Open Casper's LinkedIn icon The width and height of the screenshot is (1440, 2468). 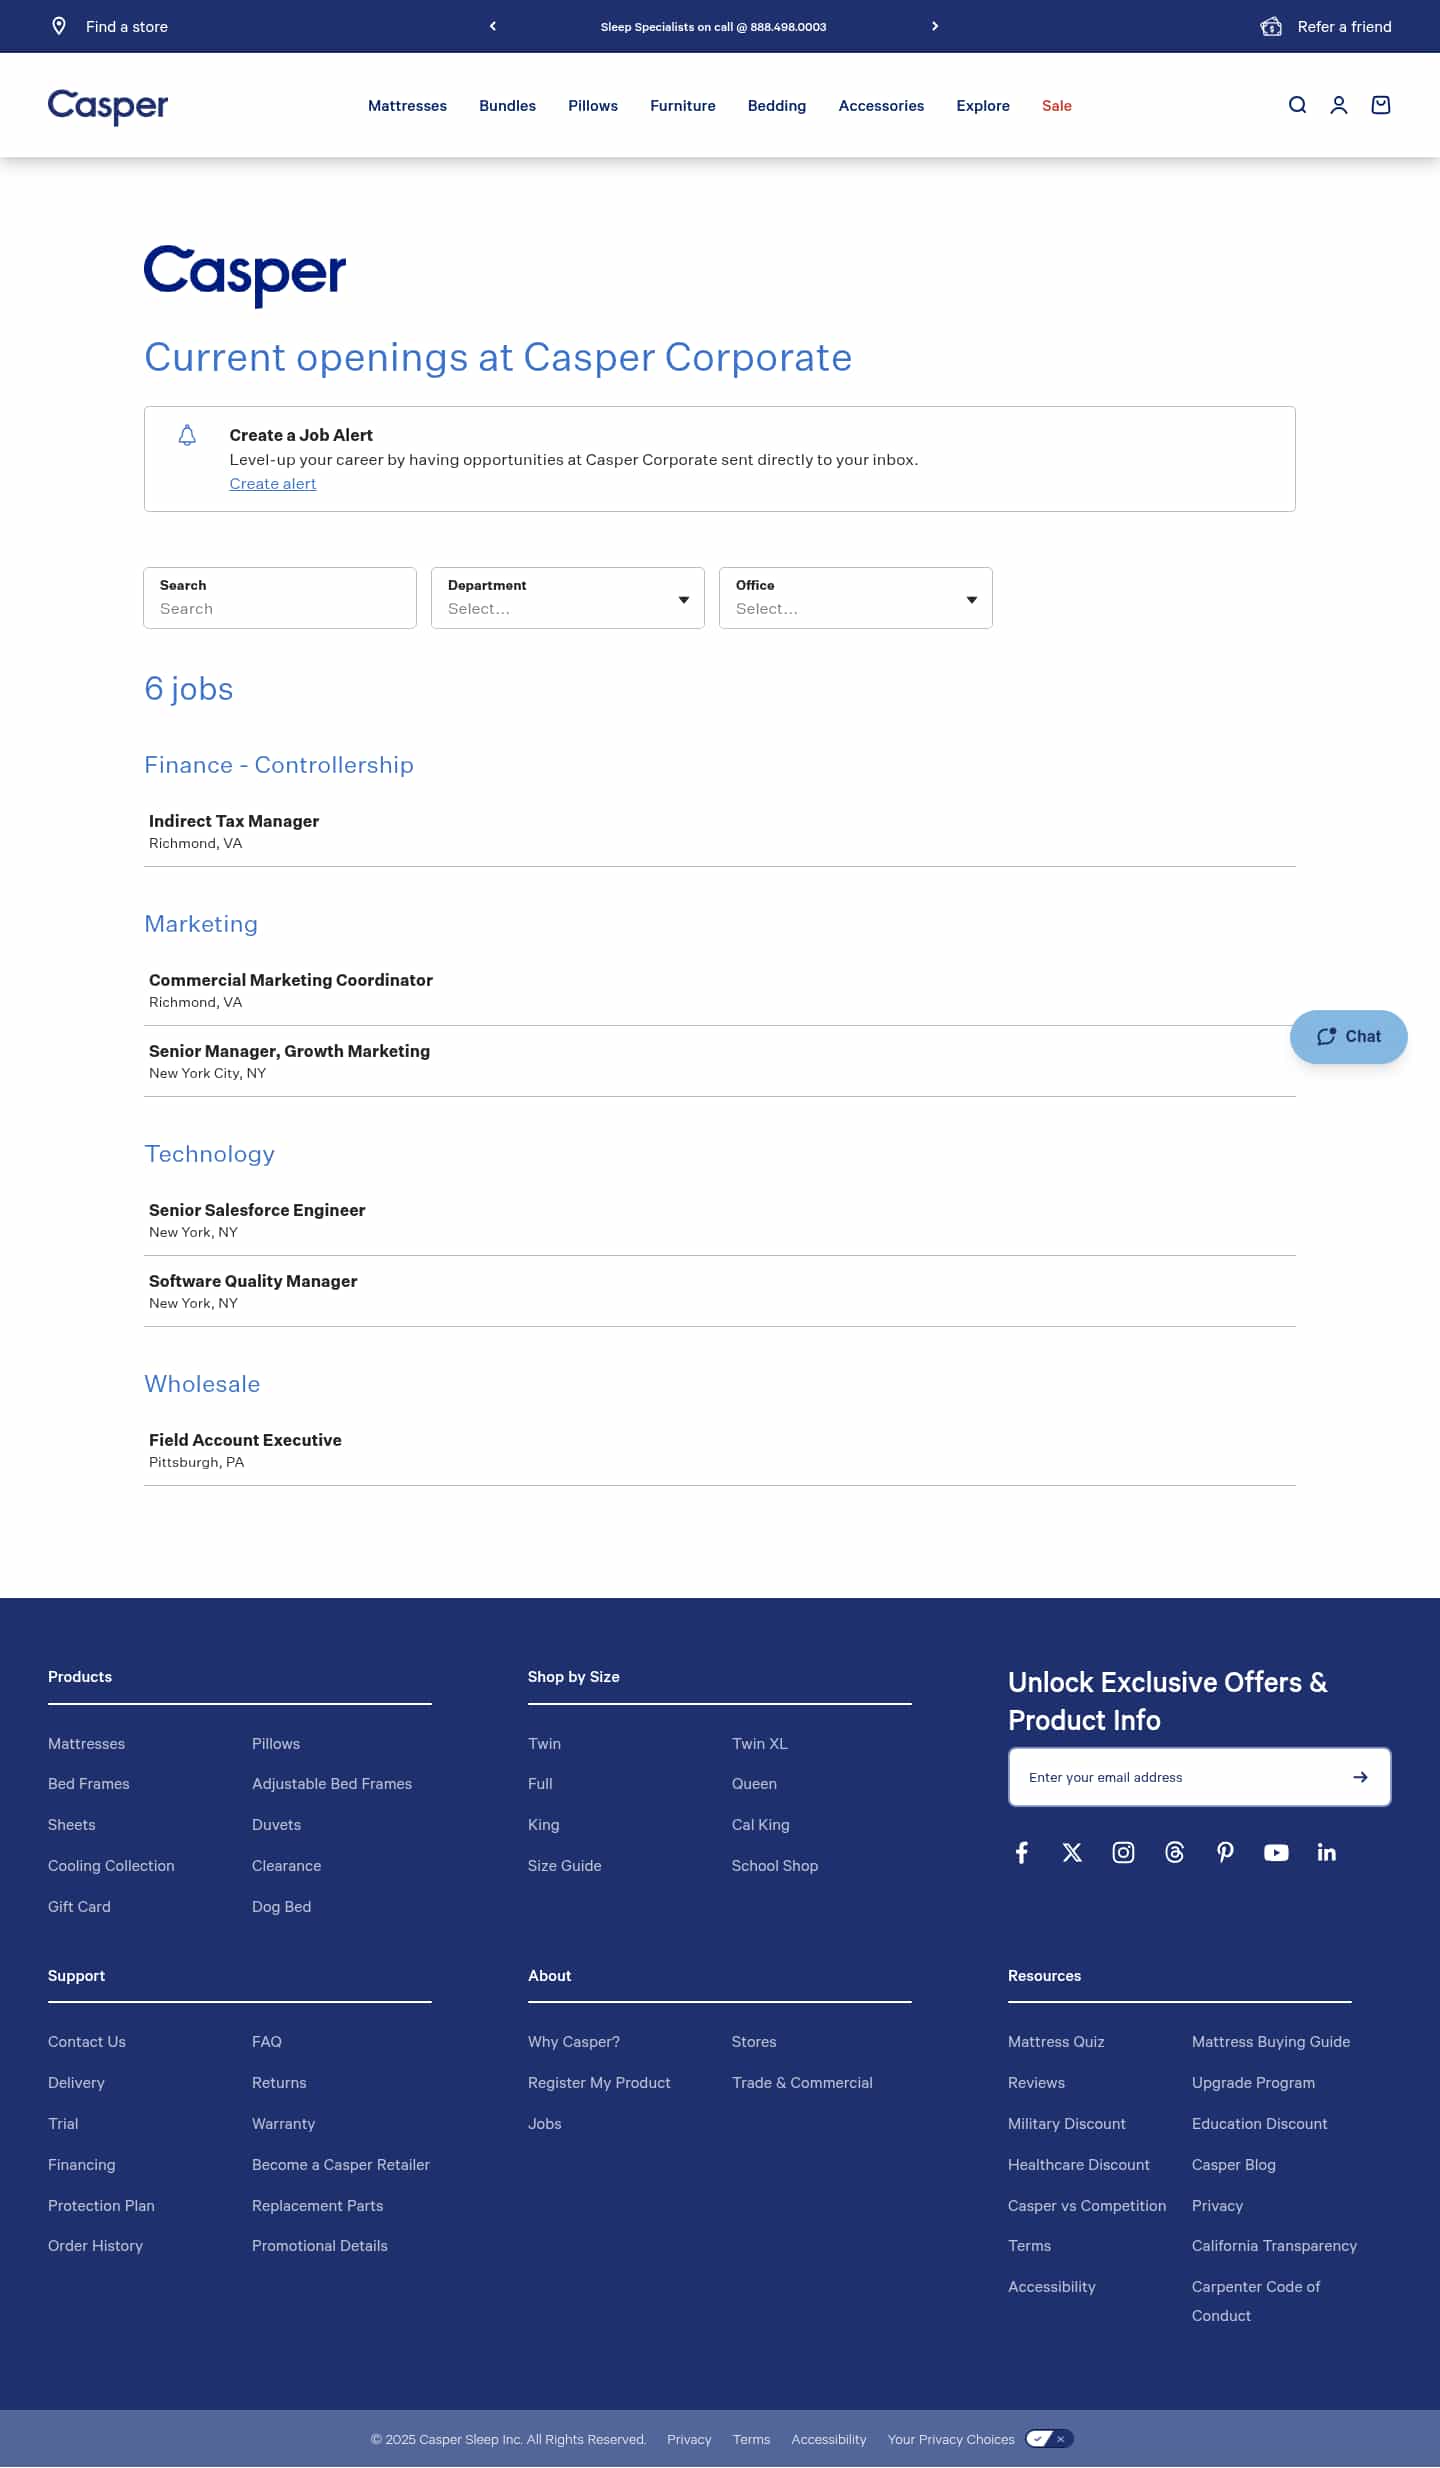pos(1327,1853)
